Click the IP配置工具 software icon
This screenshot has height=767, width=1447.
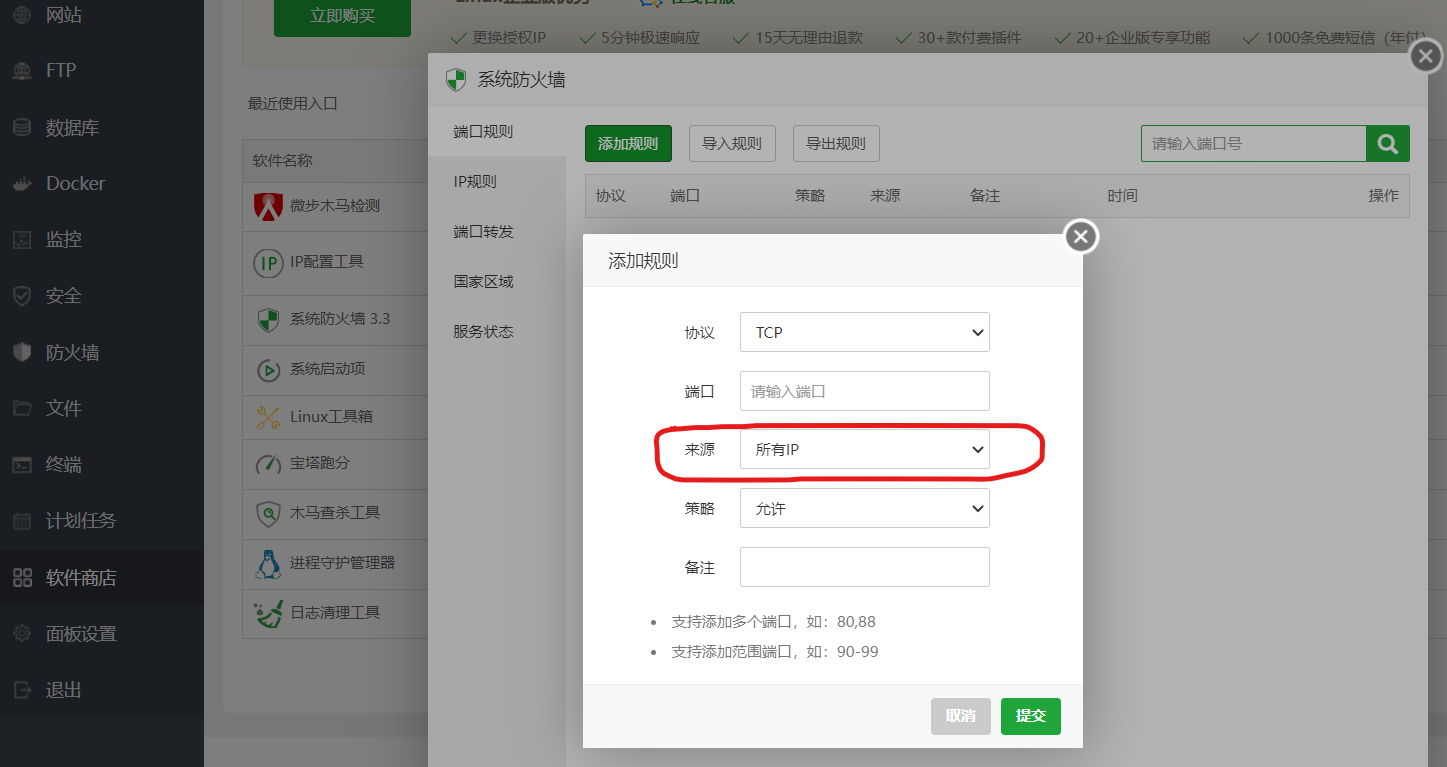(268, 262)
